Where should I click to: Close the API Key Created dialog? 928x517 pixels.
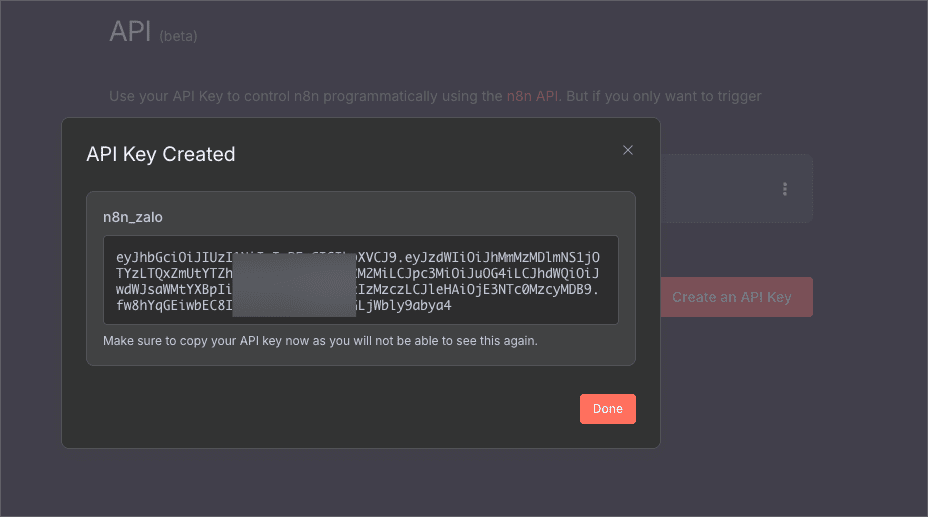point(628,150)
